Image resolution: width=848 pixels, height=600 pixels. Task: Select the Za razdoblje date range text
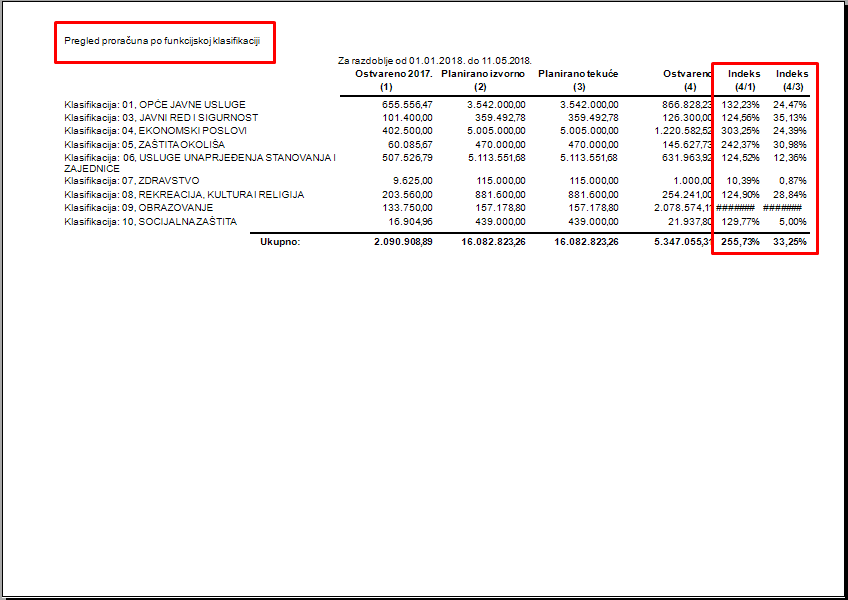point(434,62)
